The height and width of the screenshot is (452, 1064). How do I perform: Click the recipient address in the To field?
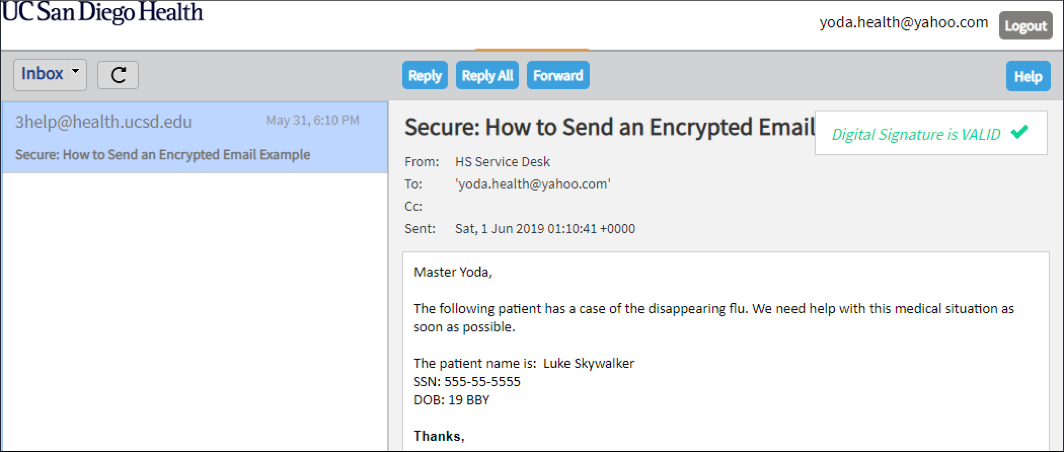532,184
